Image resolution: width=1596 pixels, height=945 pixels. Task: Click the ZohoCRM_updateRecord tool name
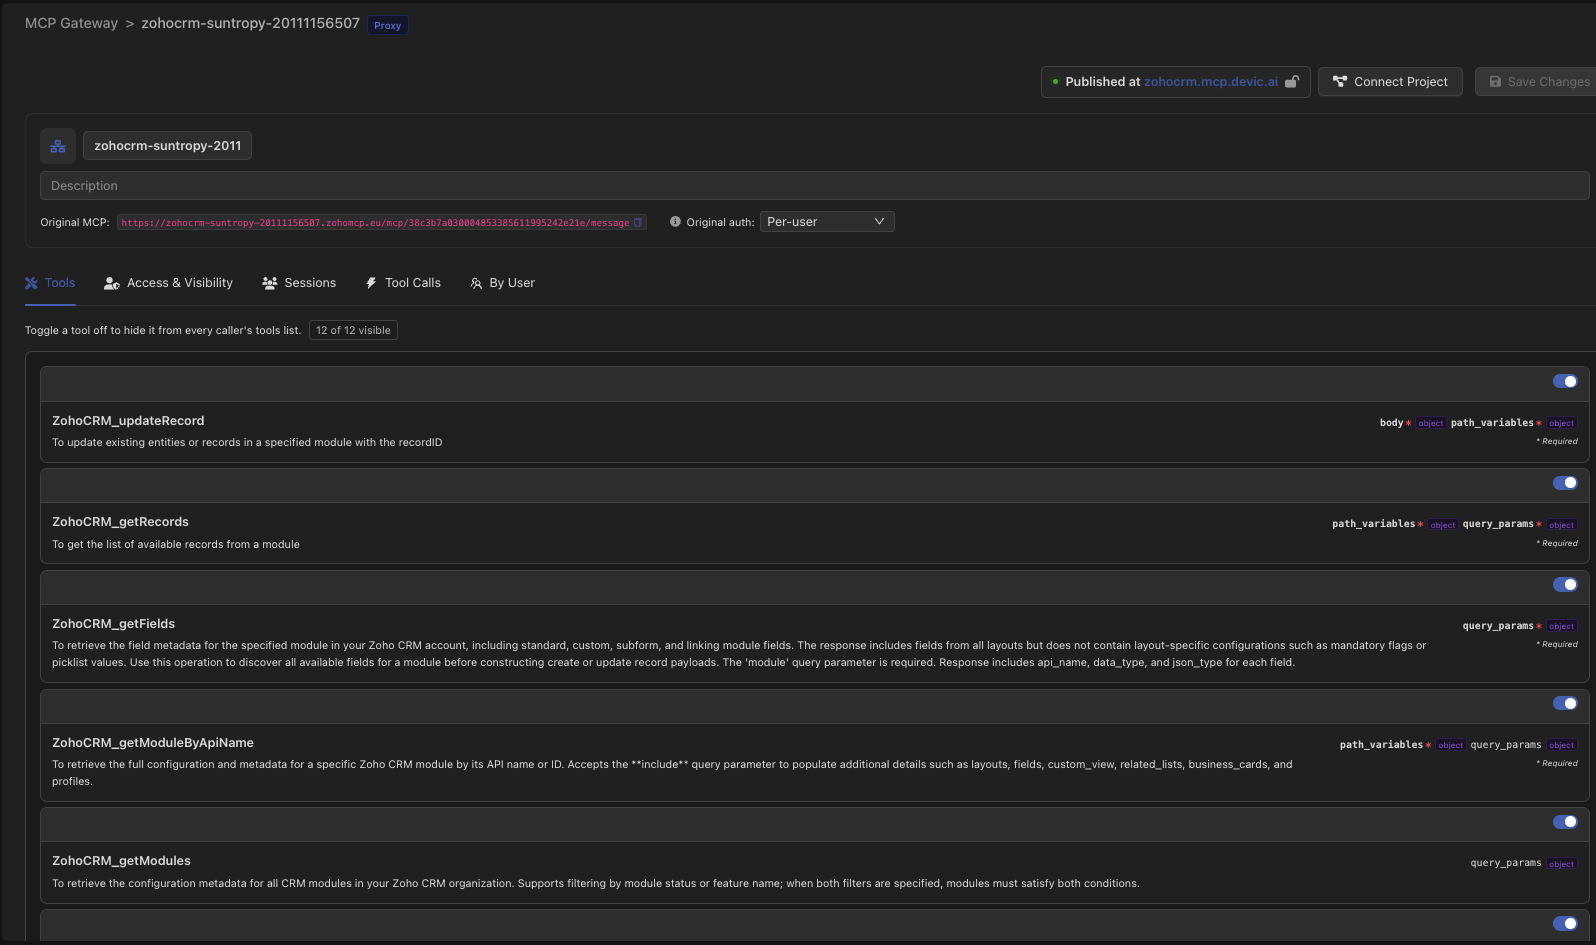tap(128, 421)
